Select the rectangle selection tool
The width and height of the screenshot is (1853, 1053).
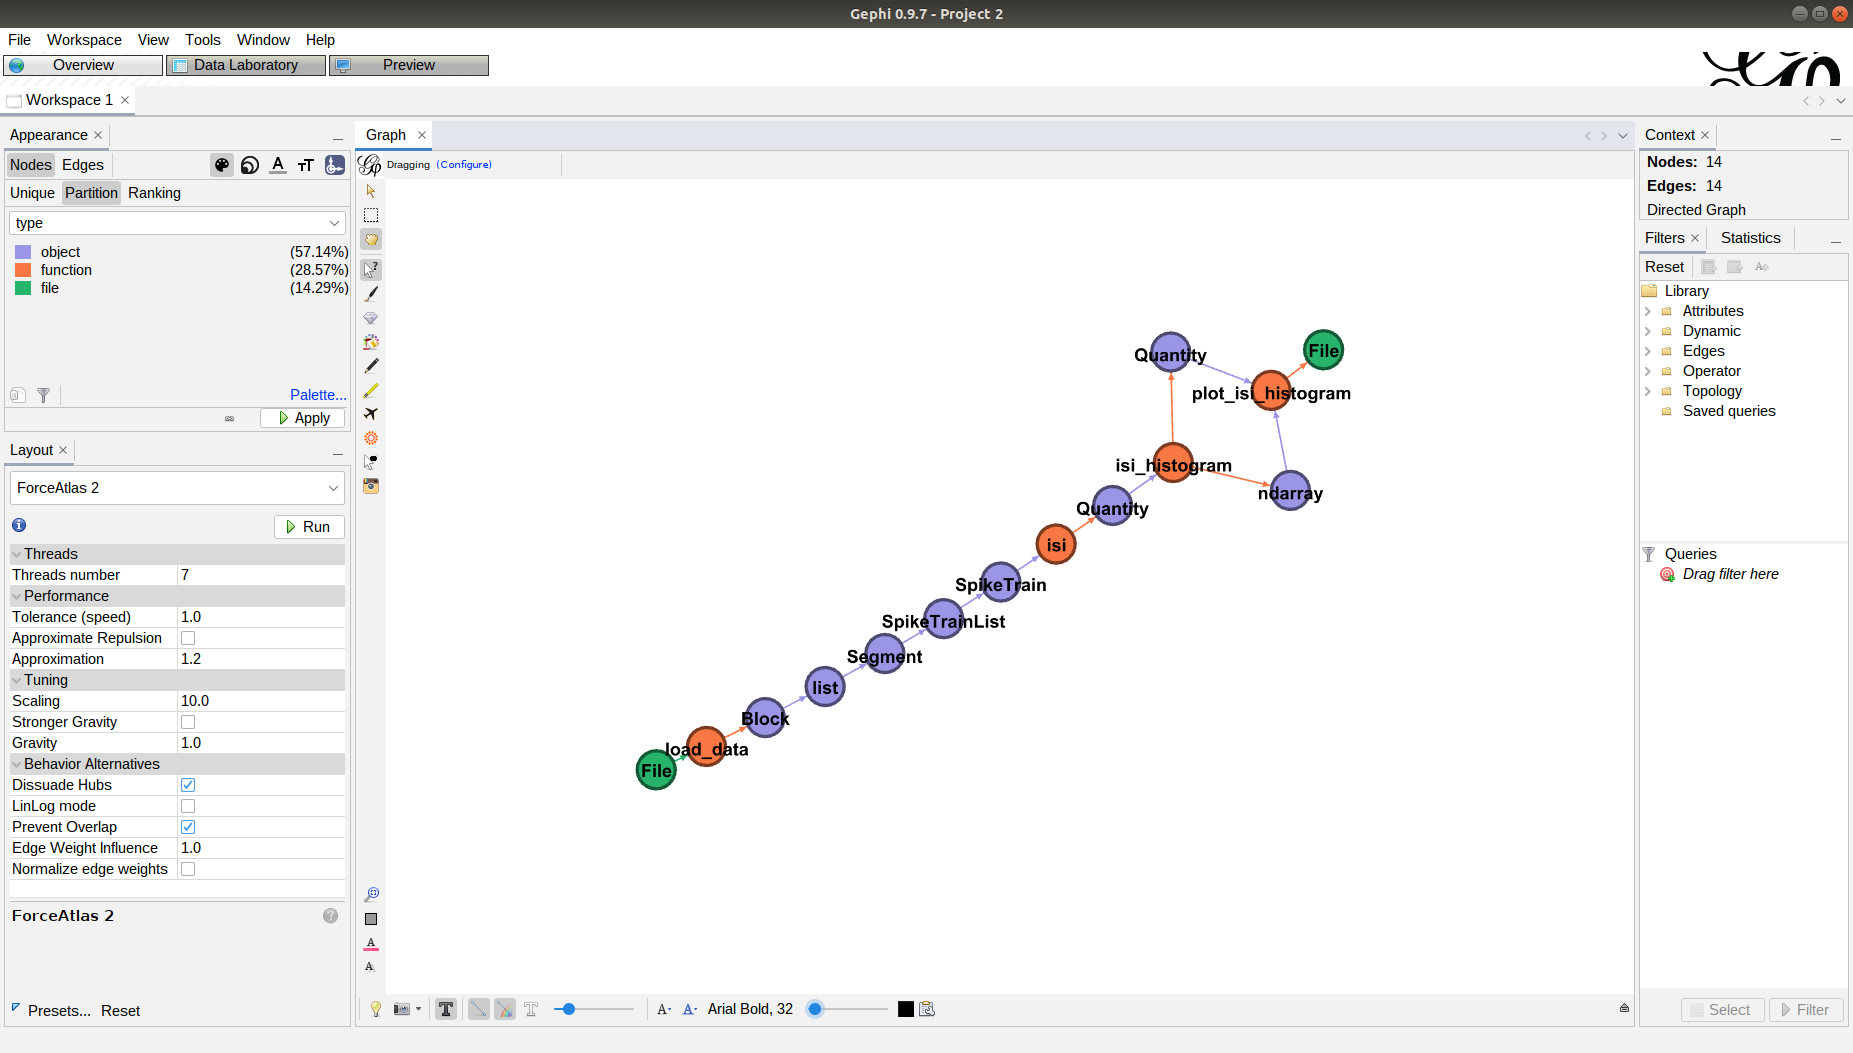click(x=371, y=215)
